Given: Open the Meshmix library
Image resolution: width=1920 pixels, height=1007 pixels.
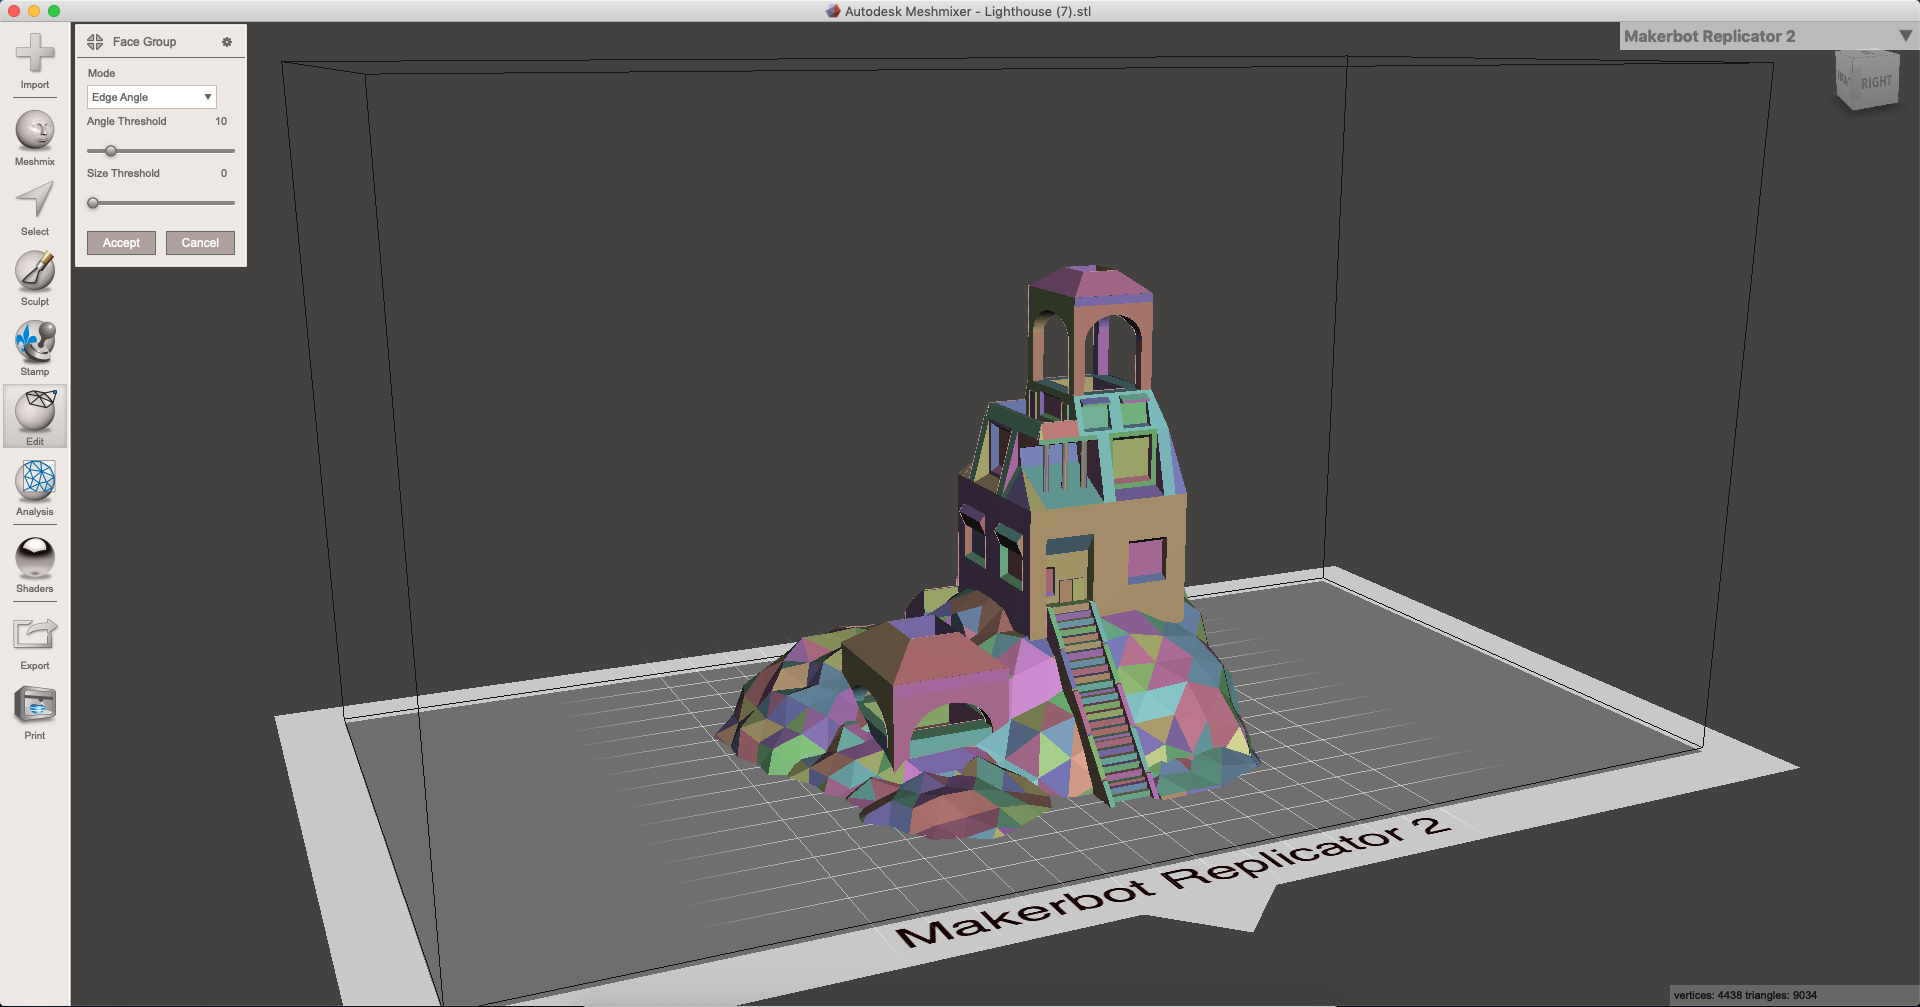Looking at the screenshot, I should [x=35, y=137].
